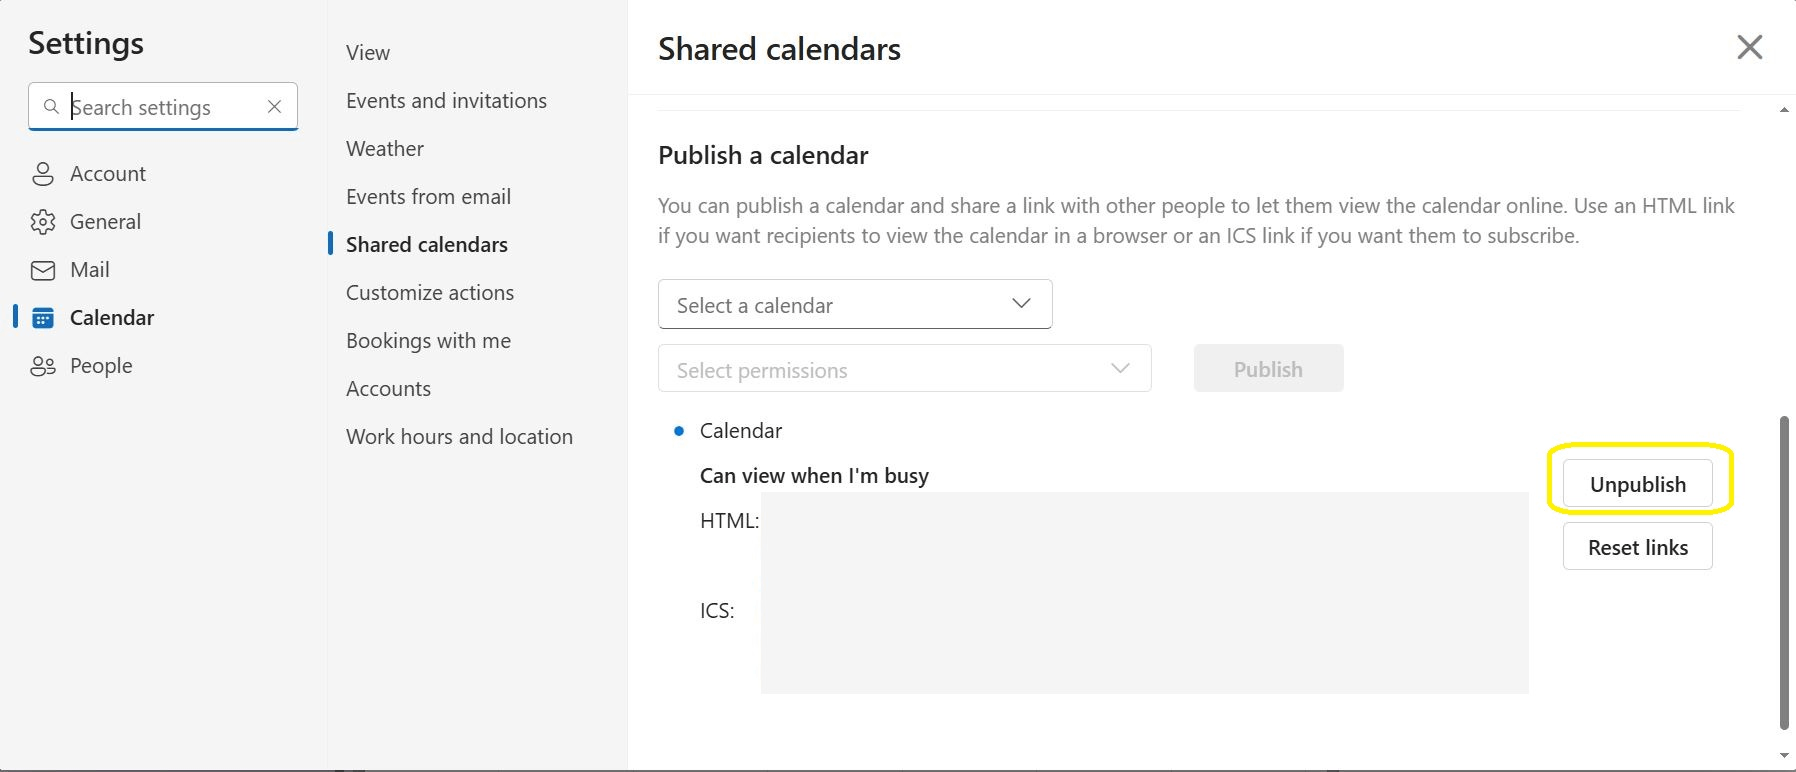Clear search with the X icon
Image resolution: width=1796 pixels, height=772 pixels.
coord(274,107)
